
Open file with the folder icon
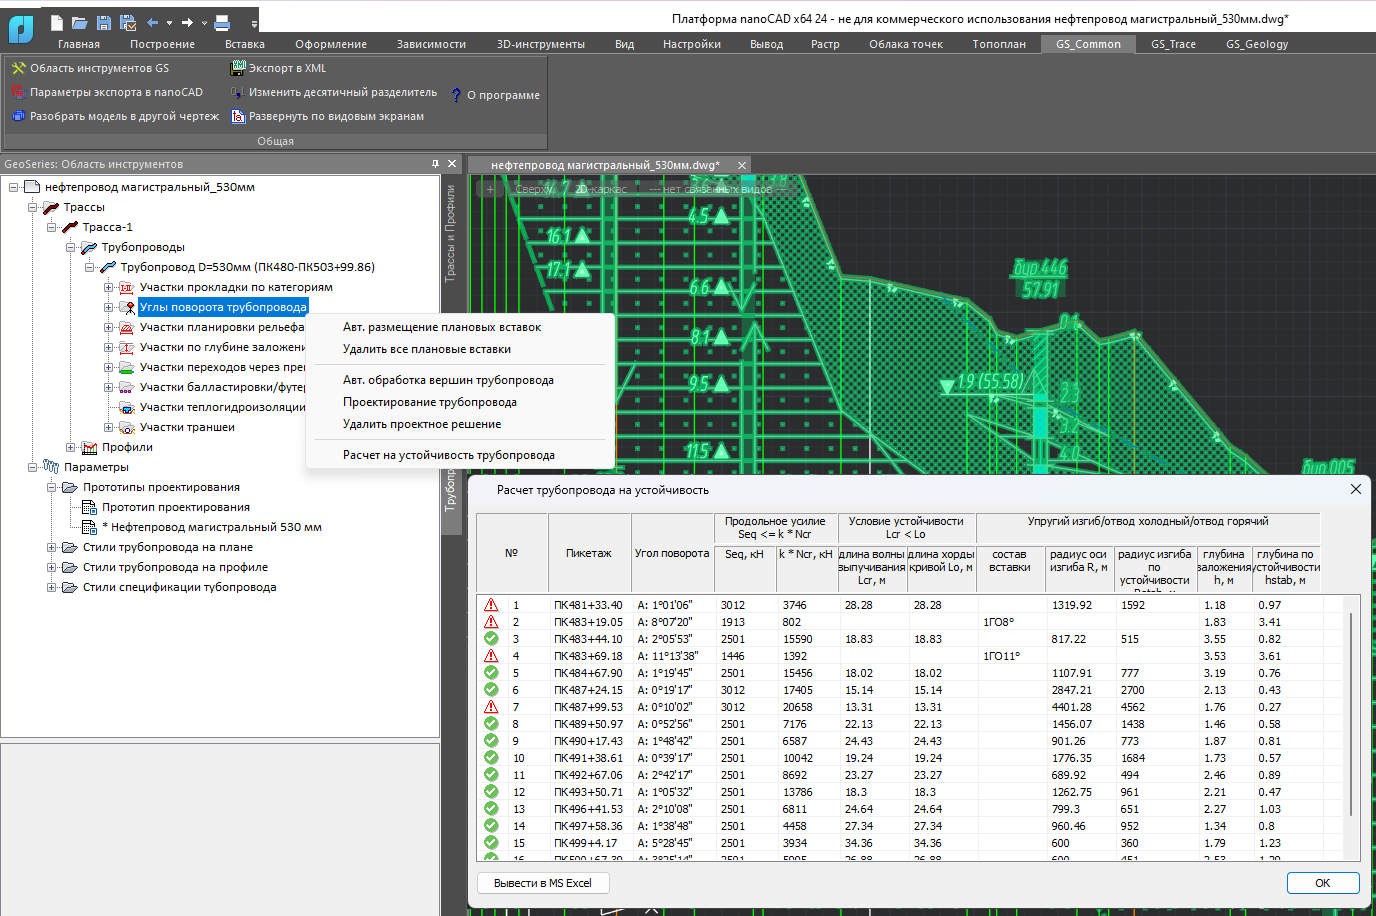pyautogui.click(x=80, y=22)
